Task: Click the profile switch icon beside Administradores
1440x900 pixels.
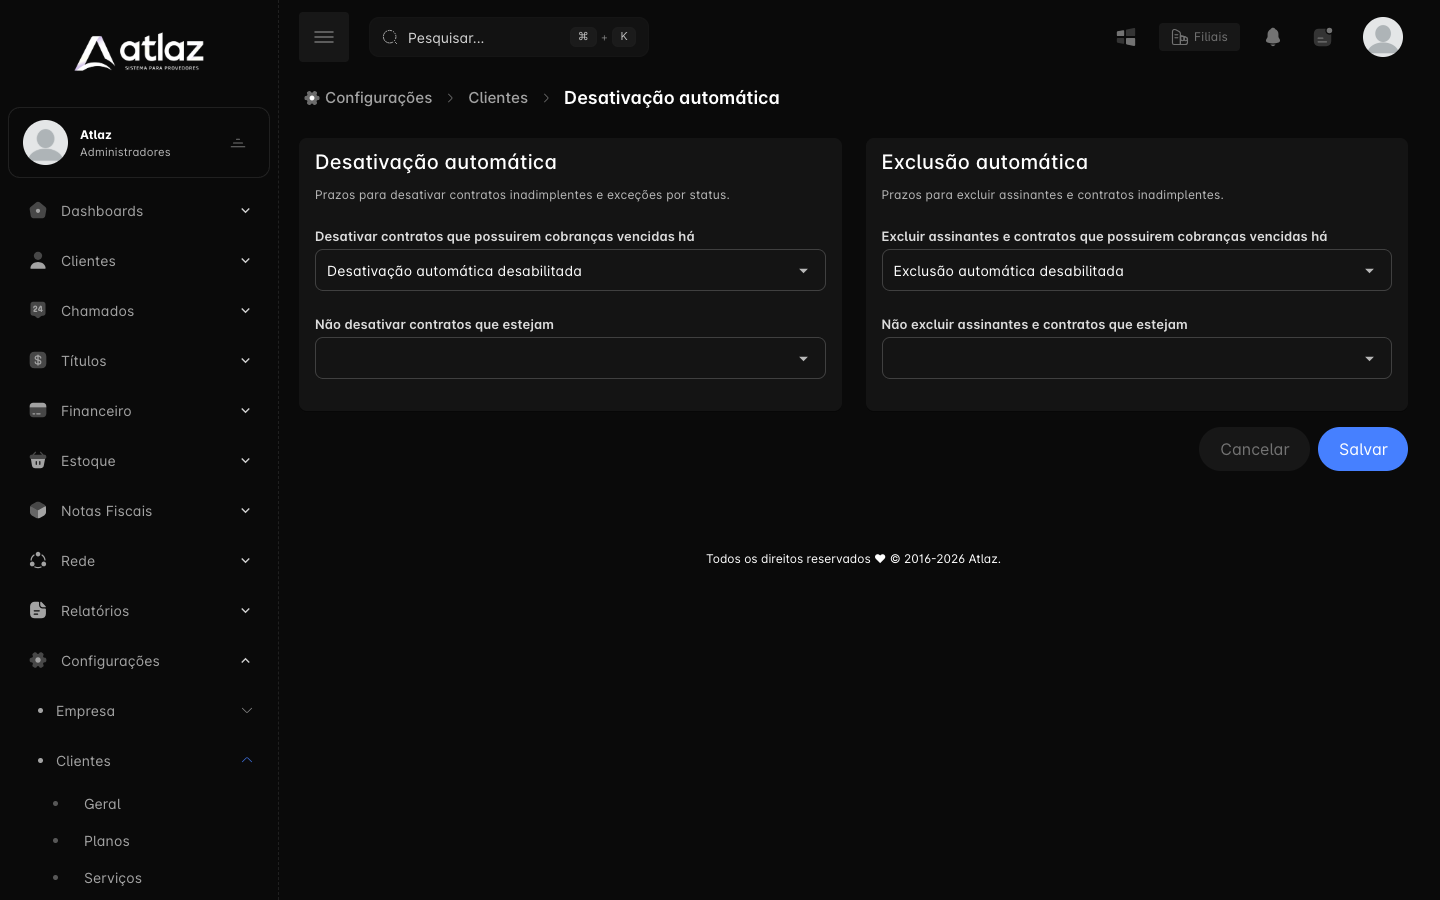Action: click(238, 143)
